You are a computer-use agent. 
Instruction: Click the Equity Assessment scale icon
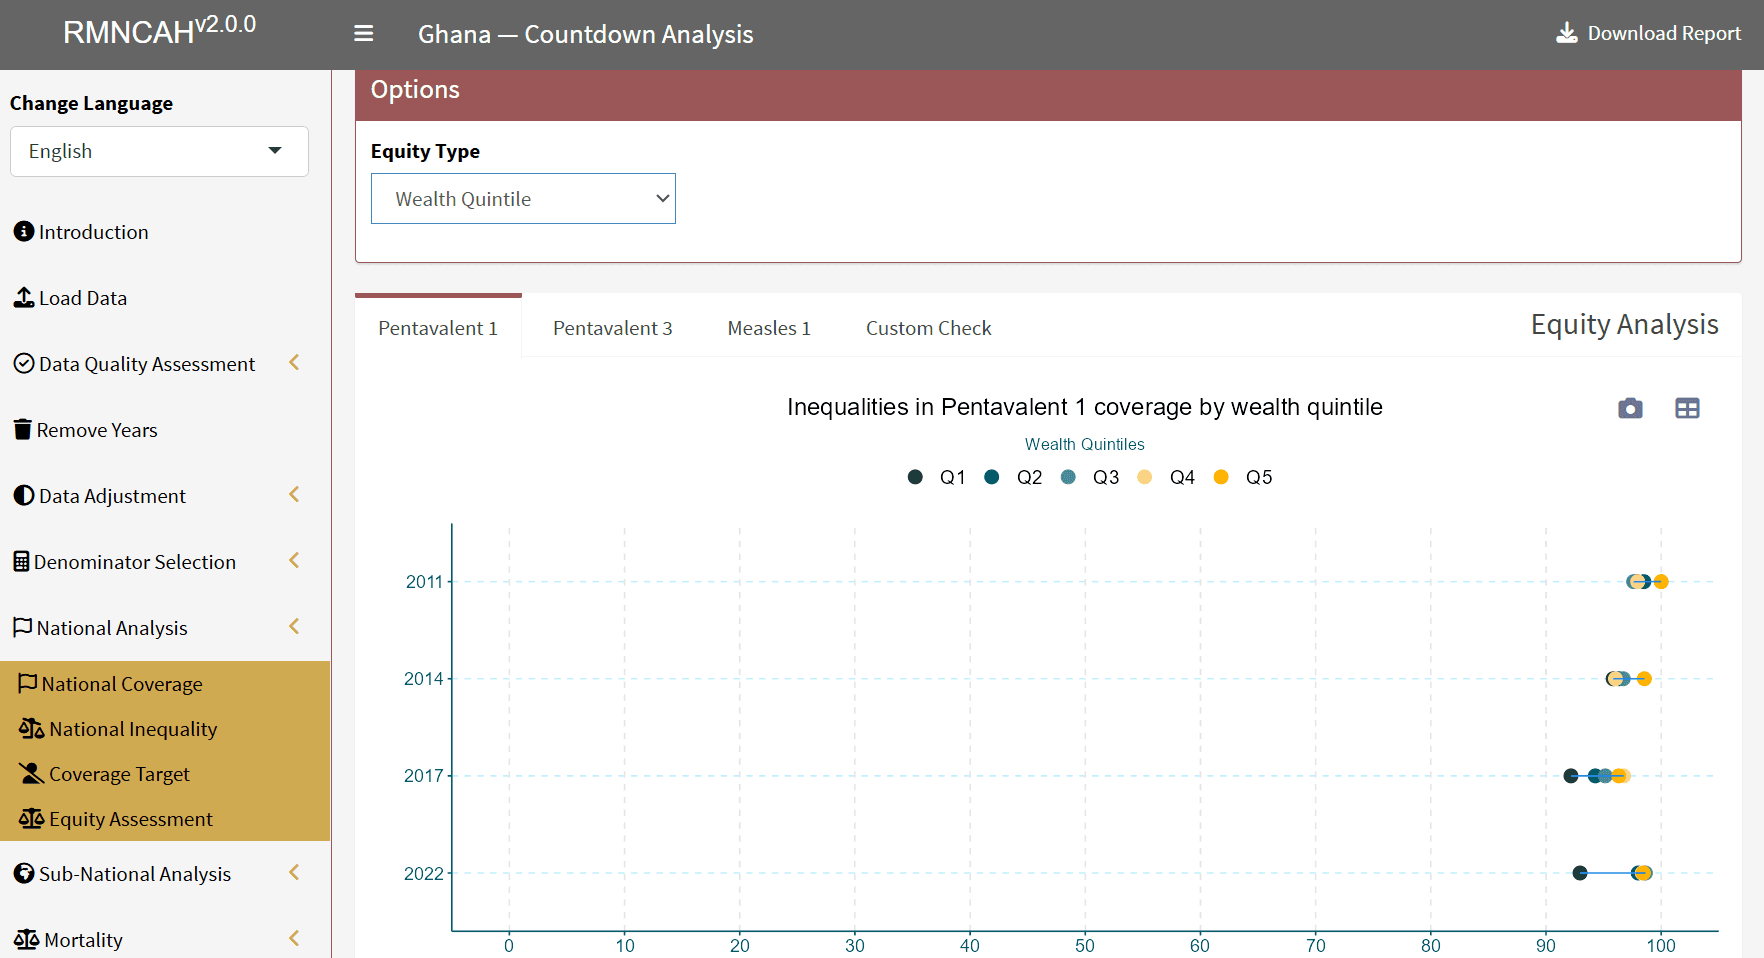pyautogui.click(x=31, y=818)
